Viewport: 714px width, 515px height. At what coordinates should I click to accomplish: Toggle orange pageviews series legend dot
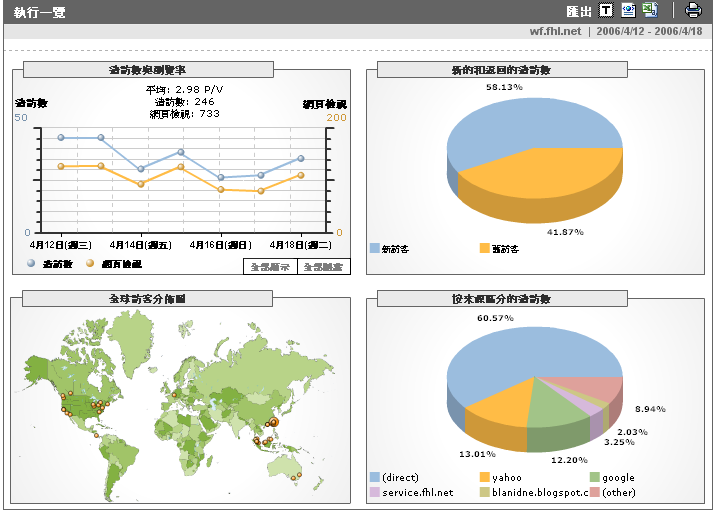[90, 263]
